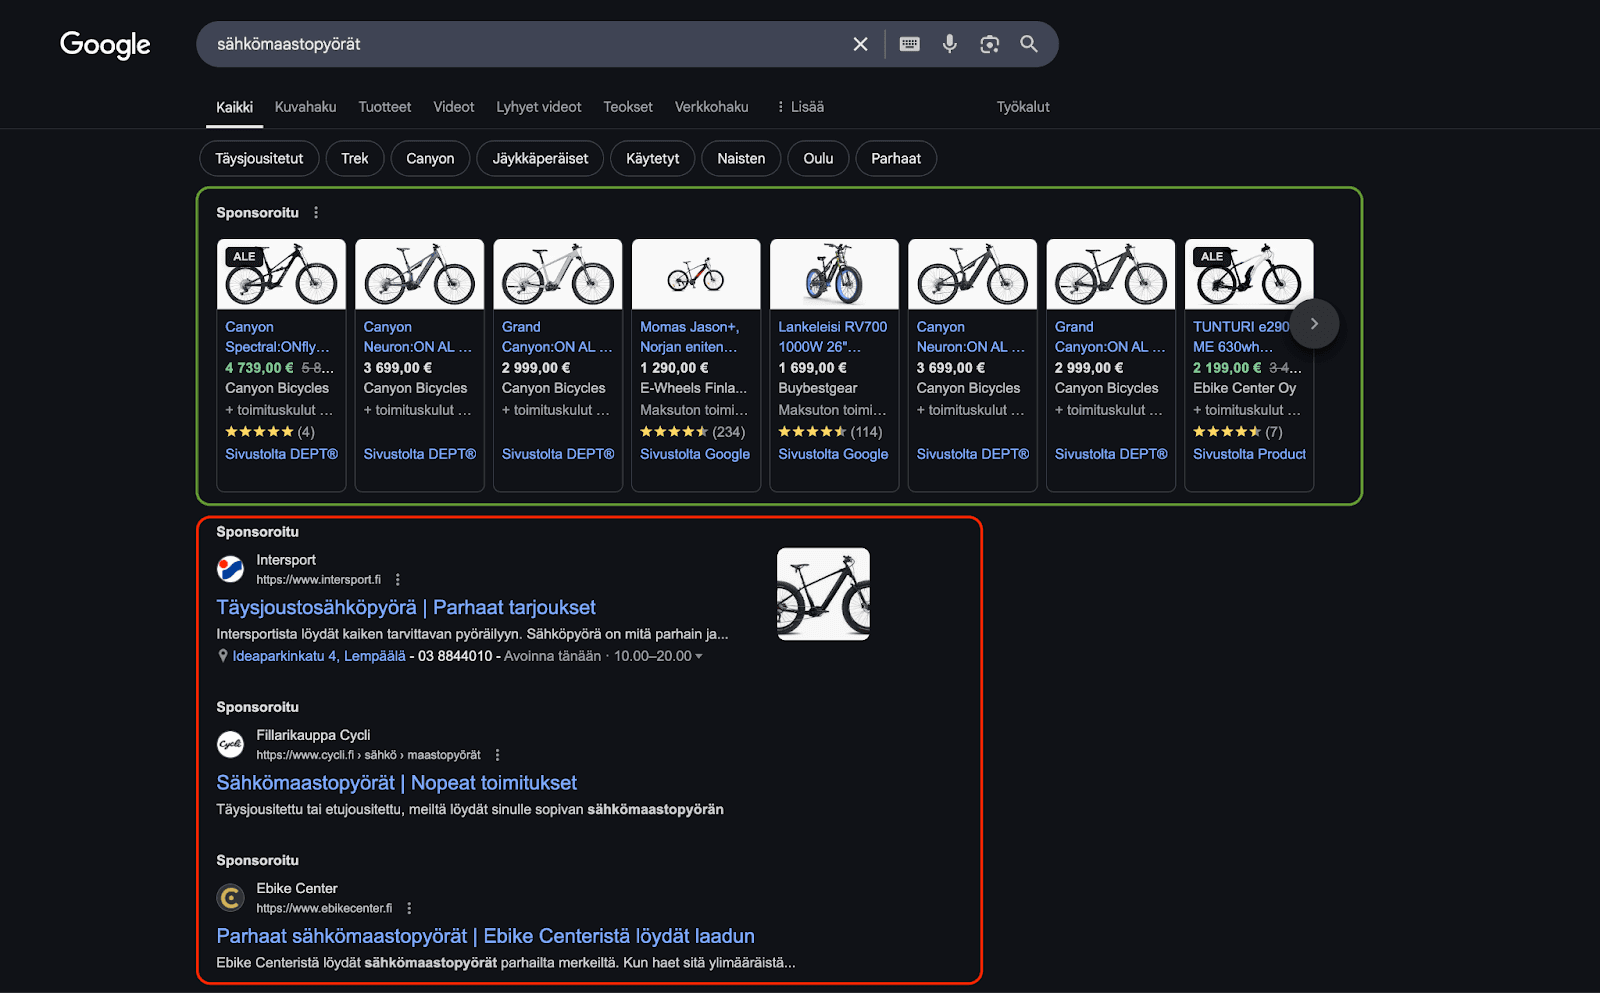Open the Verkkohaku tab
Image resolution: width=1600 pixels, height=993 pixels.
(712, 107)
